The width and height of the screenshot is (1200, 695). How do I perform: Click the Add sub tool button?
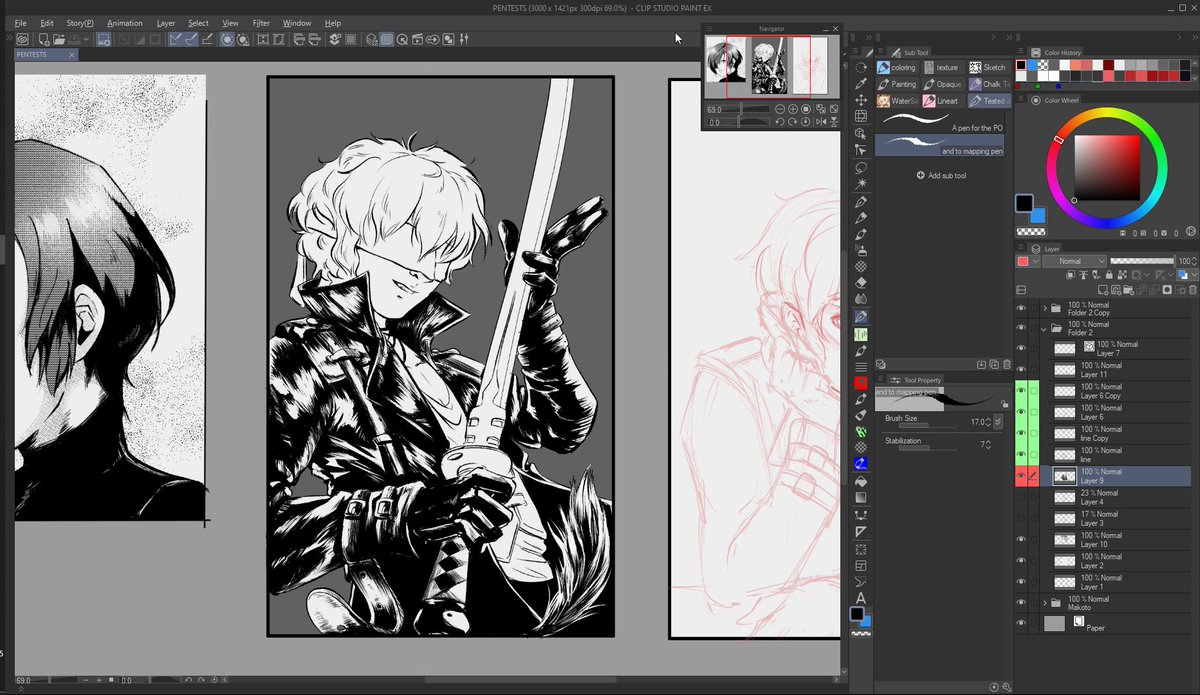coord(942,175)
